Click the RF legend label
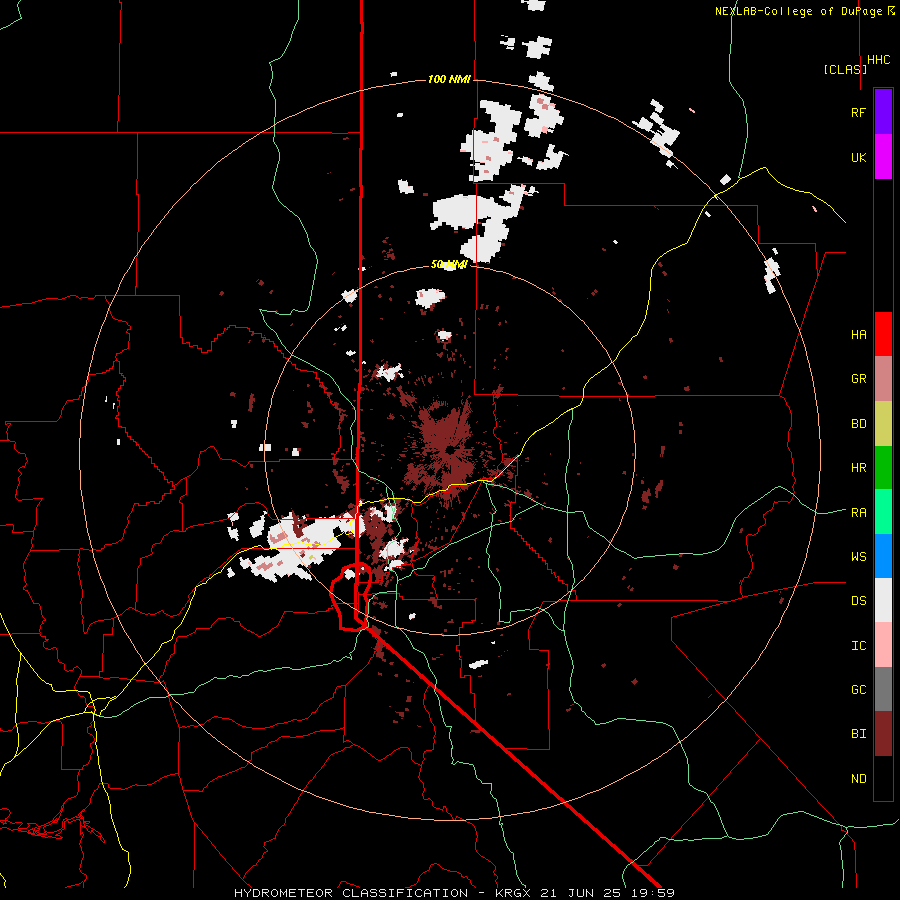Viewport: 900px width, 900px height. tap(858, 112)
